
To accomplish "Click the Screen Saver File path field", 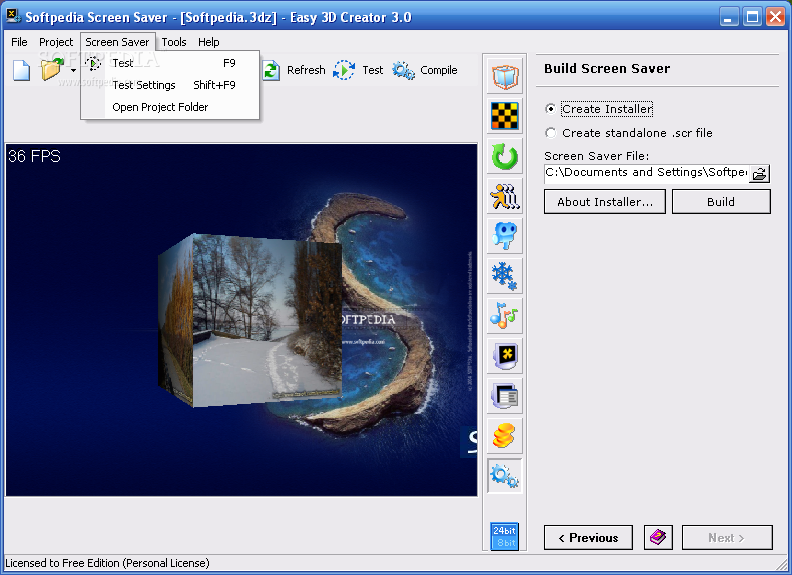I will [x=646, y=173].
